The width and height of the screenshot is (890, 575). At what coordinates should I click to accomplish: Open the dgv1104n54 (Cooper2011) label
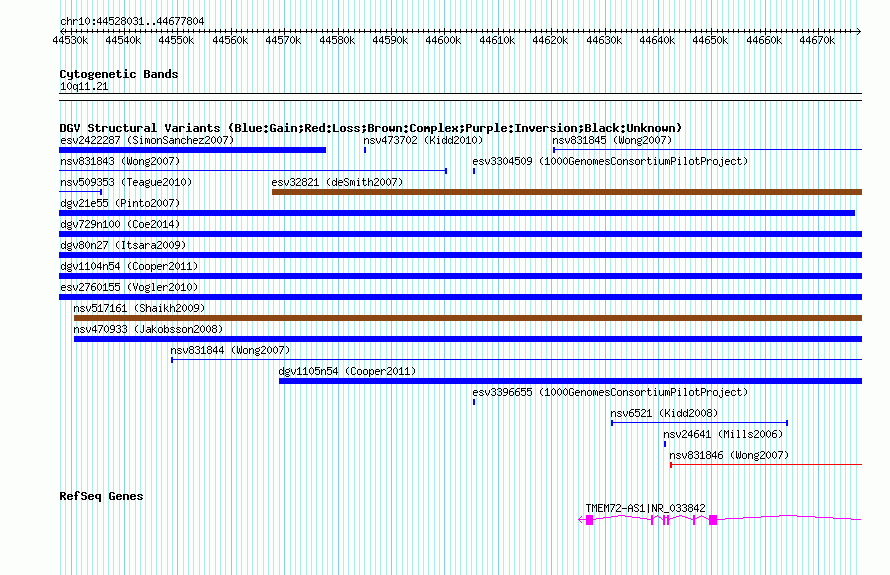[129, 266]
